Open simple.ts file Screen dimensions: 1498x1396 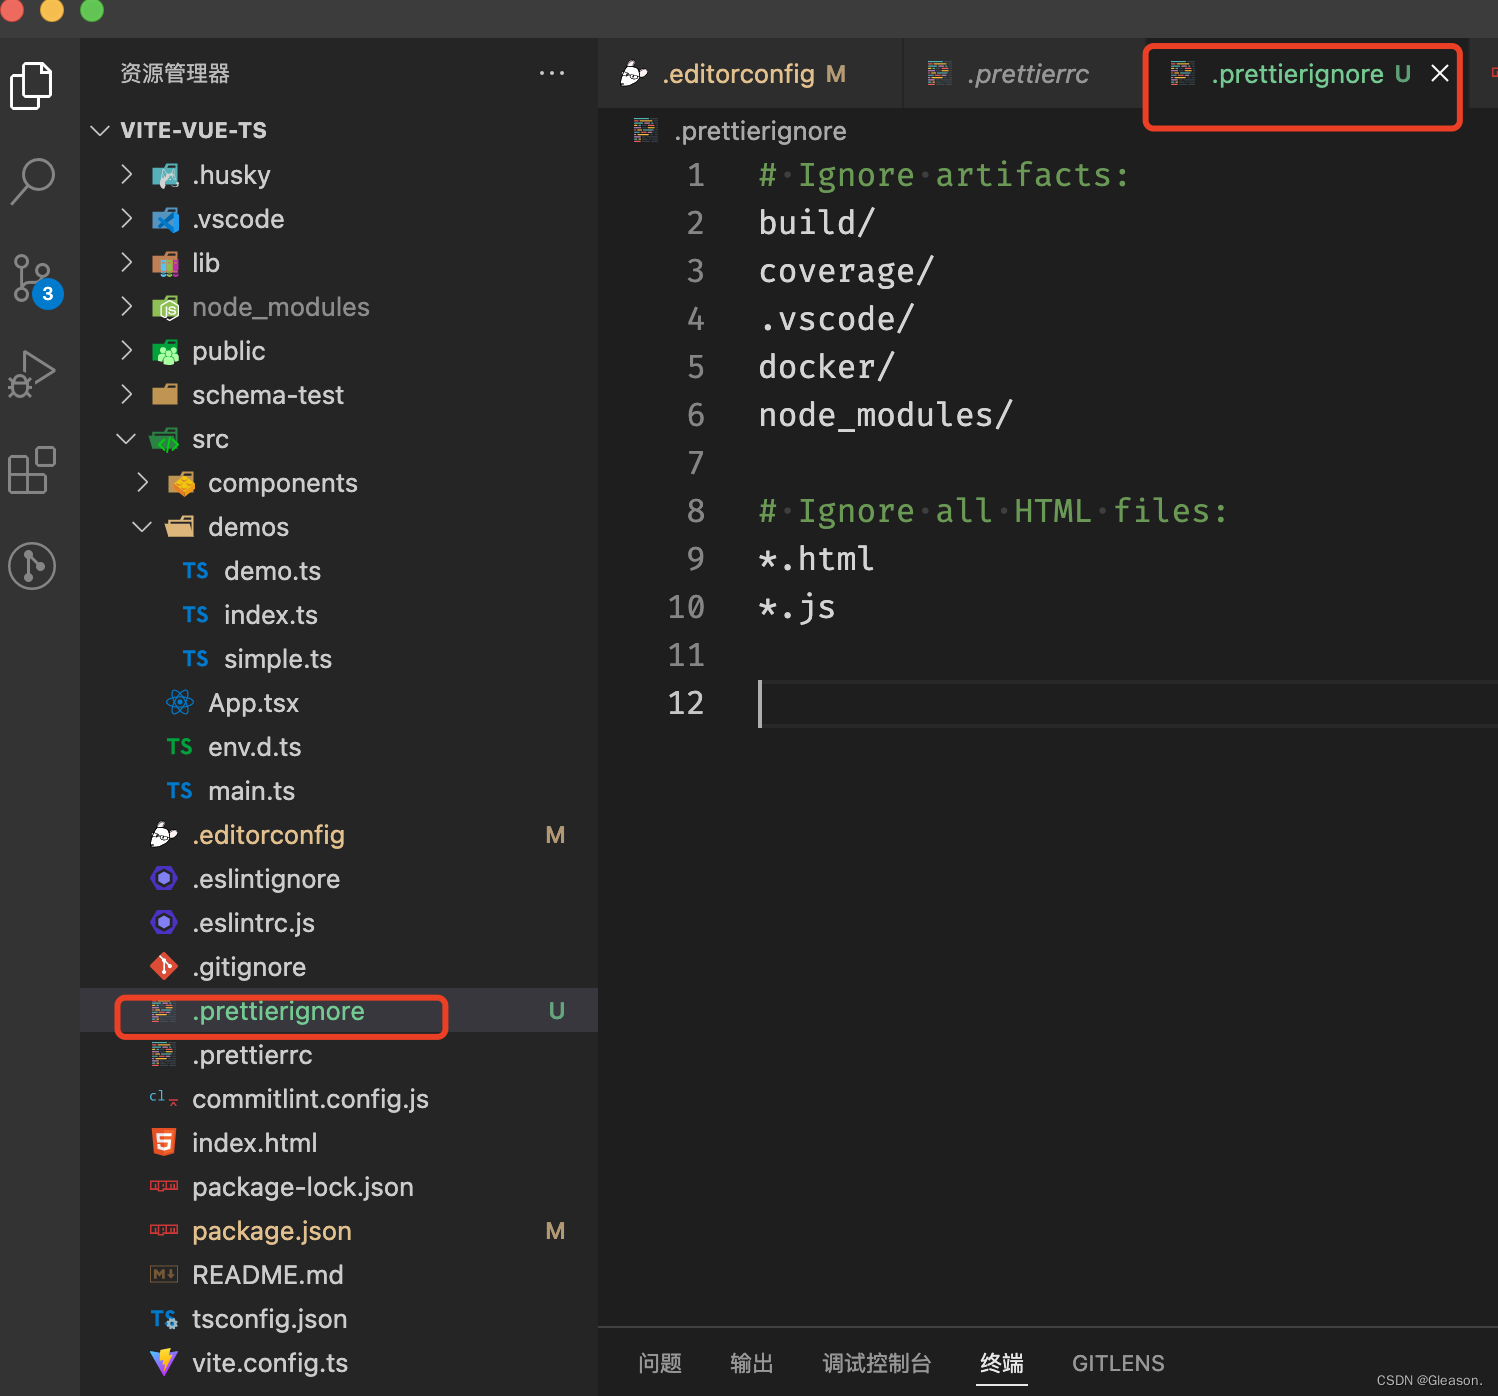tap(278, 659)
